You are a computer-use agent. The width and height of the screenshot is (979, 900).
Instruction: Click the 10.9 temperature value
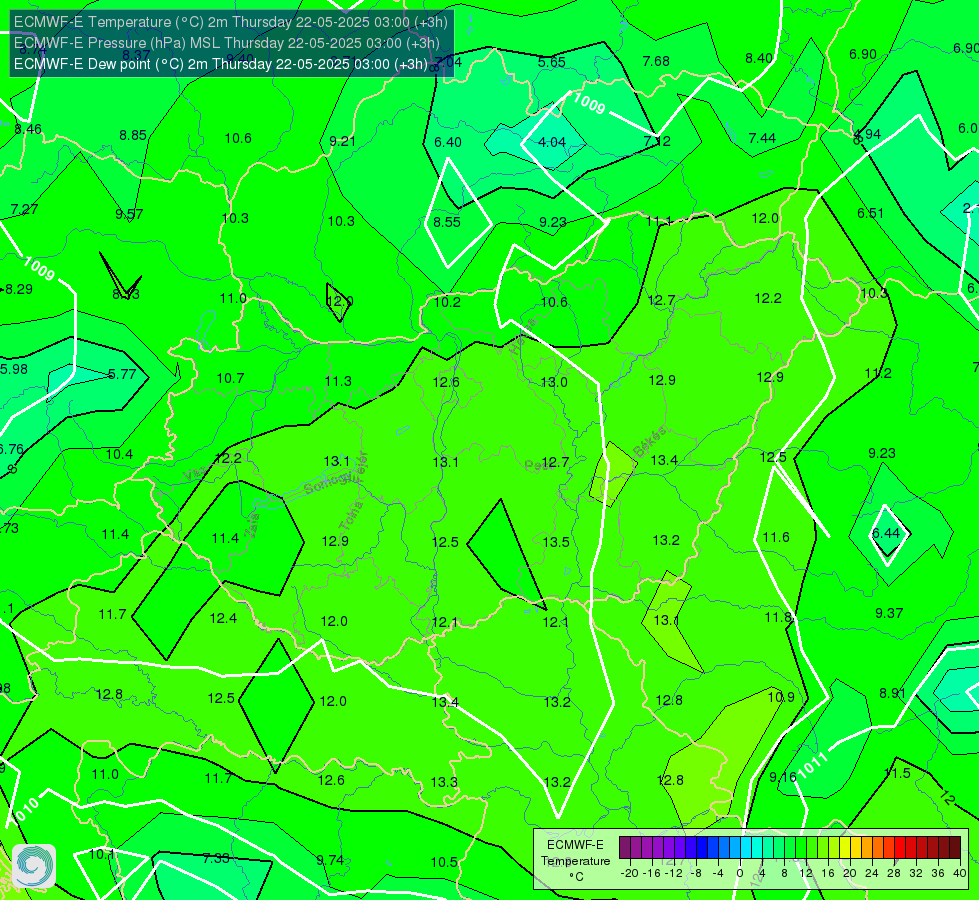coord(781,697)
